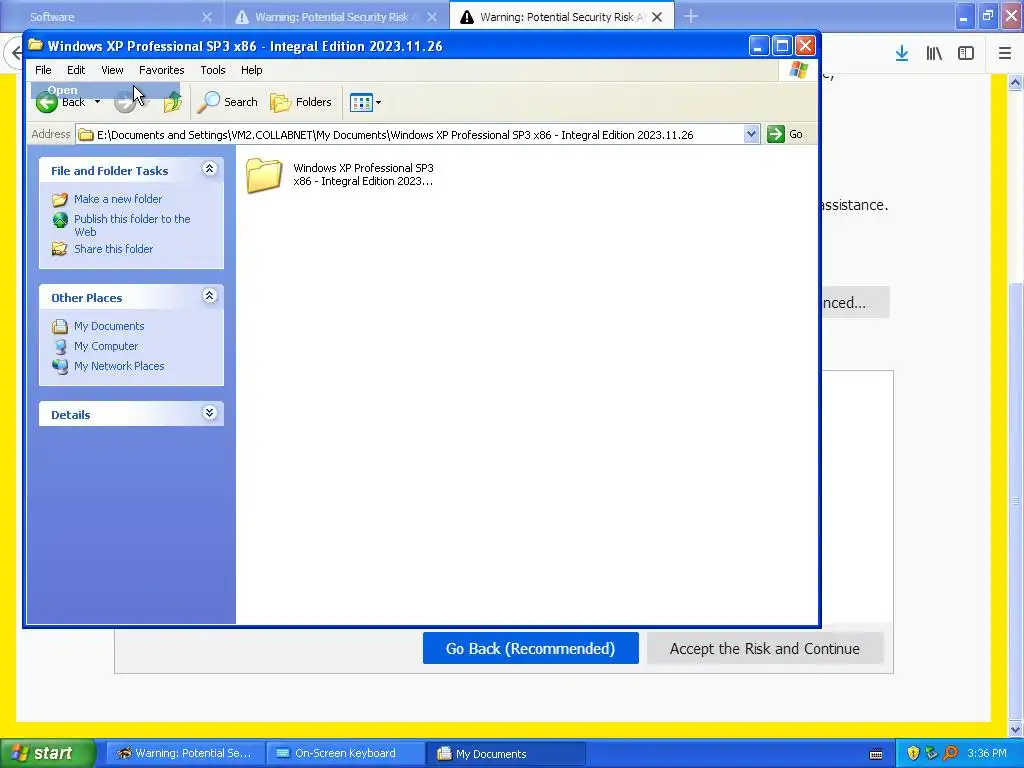This screenshot has height=768, width=1024.
Task: Open the browser Library icon
Action: click(934, 54)
